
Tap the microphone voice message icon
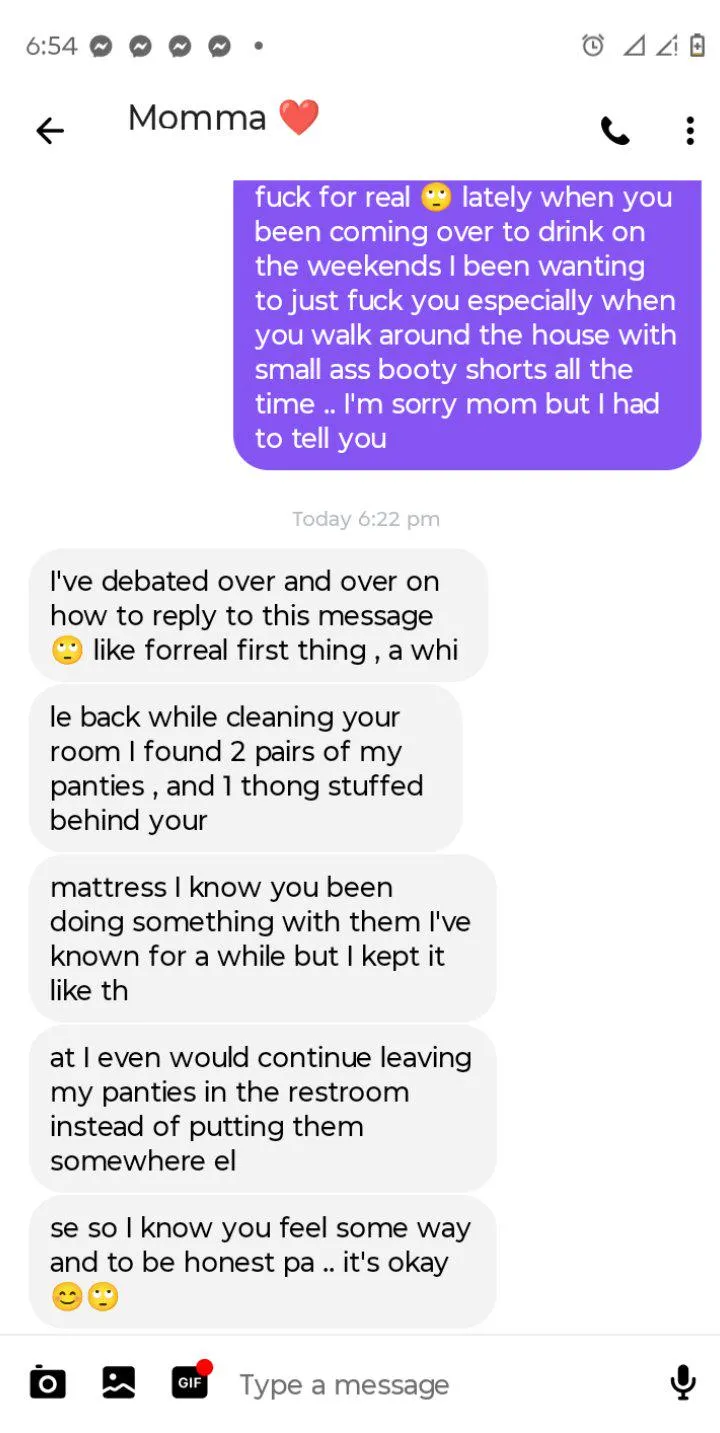[x=683, y=1383]
